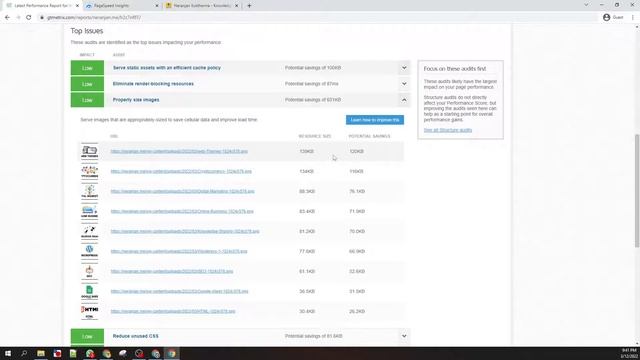Collapse the 'Properly size images' audit chevron
Screen dimensions: 640x360
point(404,100)
